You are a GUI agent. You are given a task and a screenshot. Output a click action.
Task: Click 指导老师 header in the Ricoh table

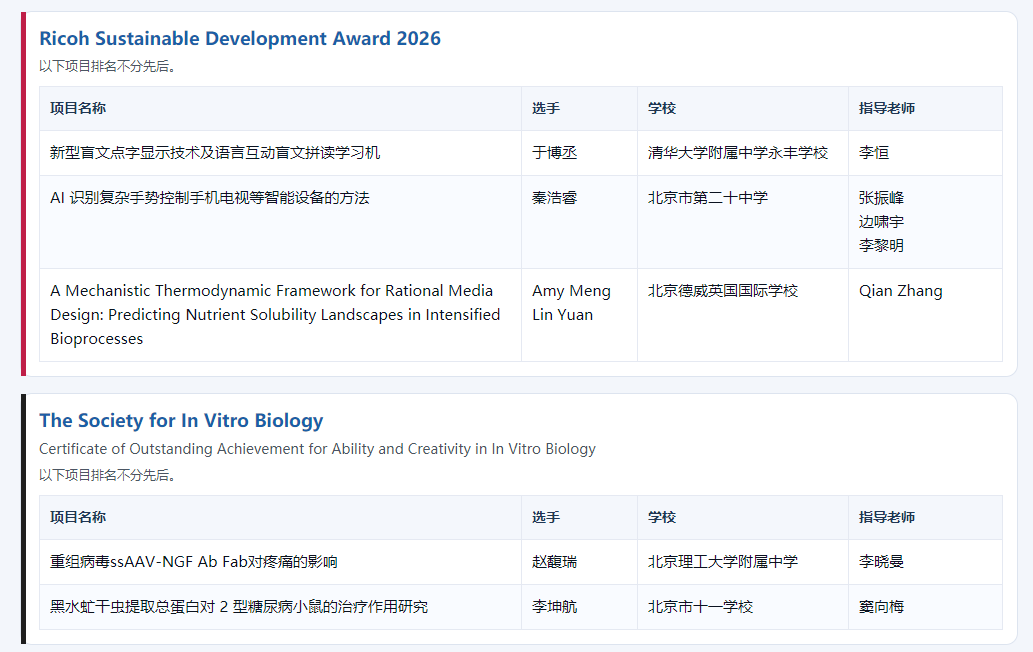(887, 108)
